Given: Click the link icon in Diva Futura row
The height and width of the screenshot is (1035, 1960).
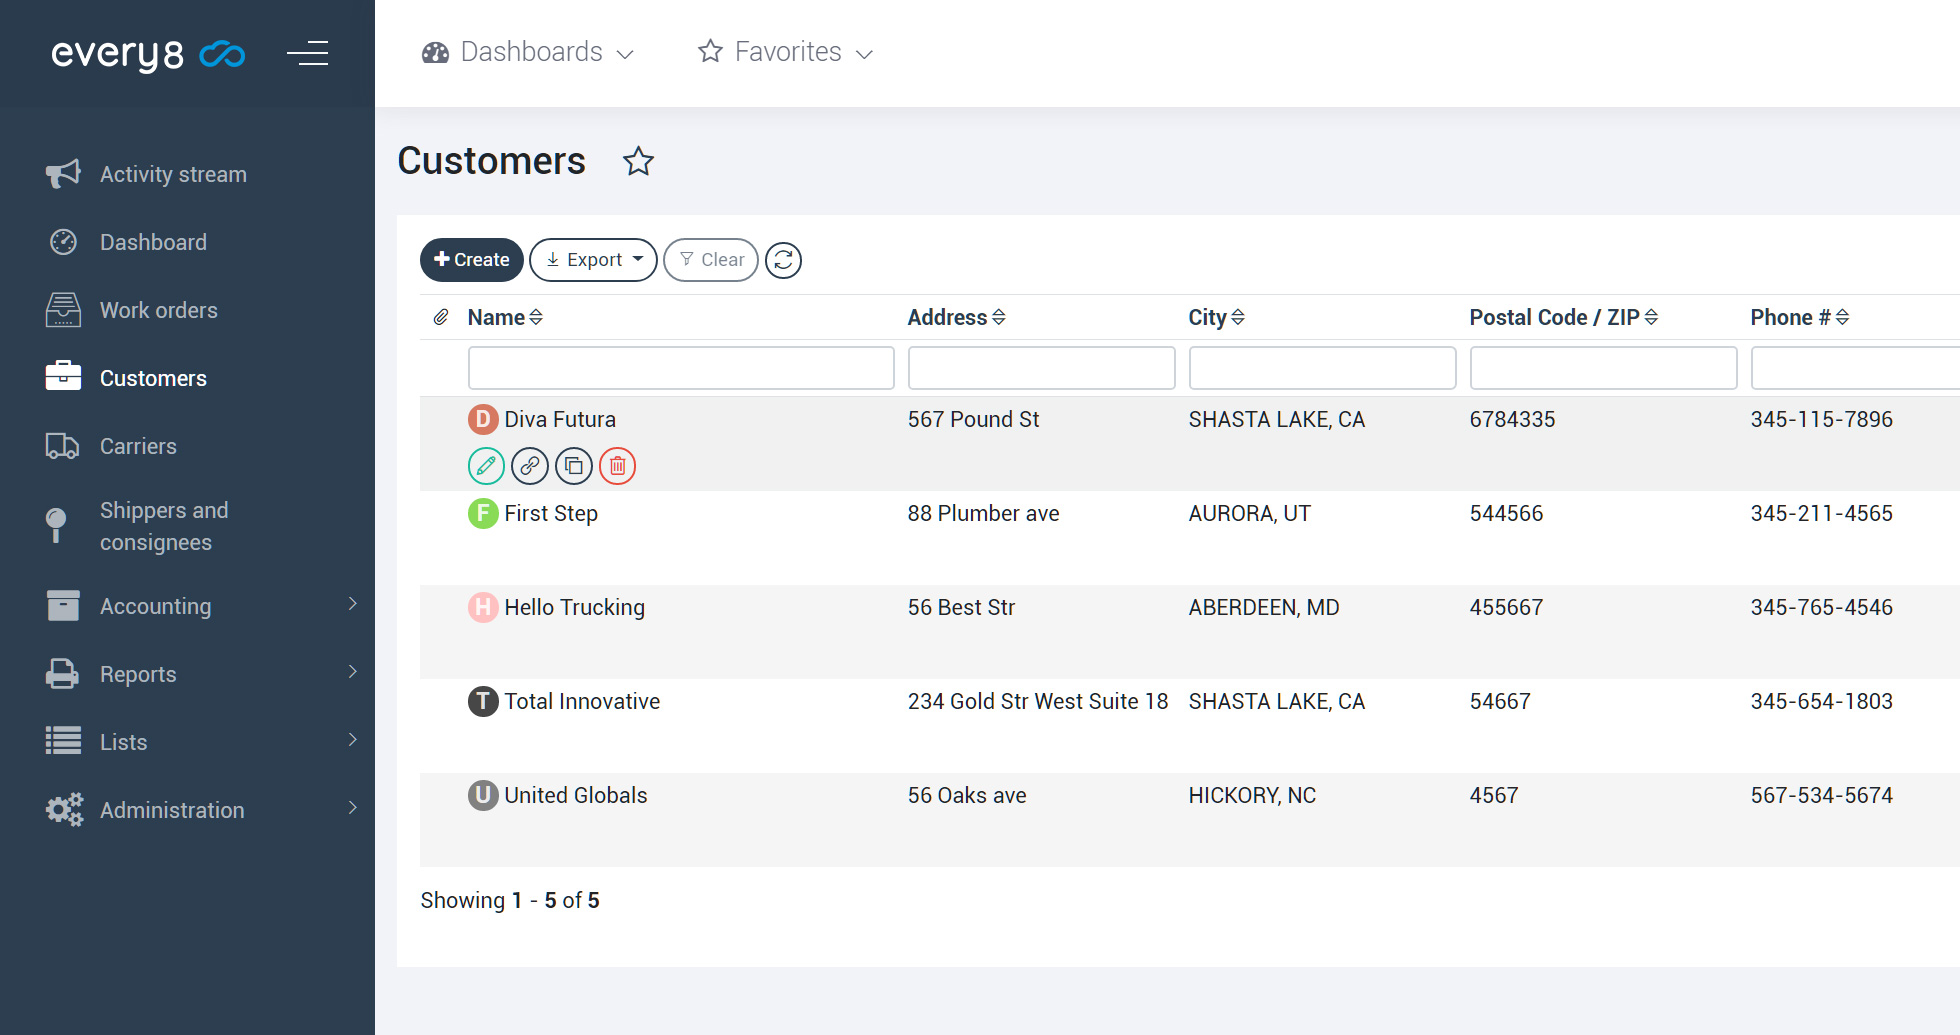Looking at the screenshot, I should coord(530,466).
